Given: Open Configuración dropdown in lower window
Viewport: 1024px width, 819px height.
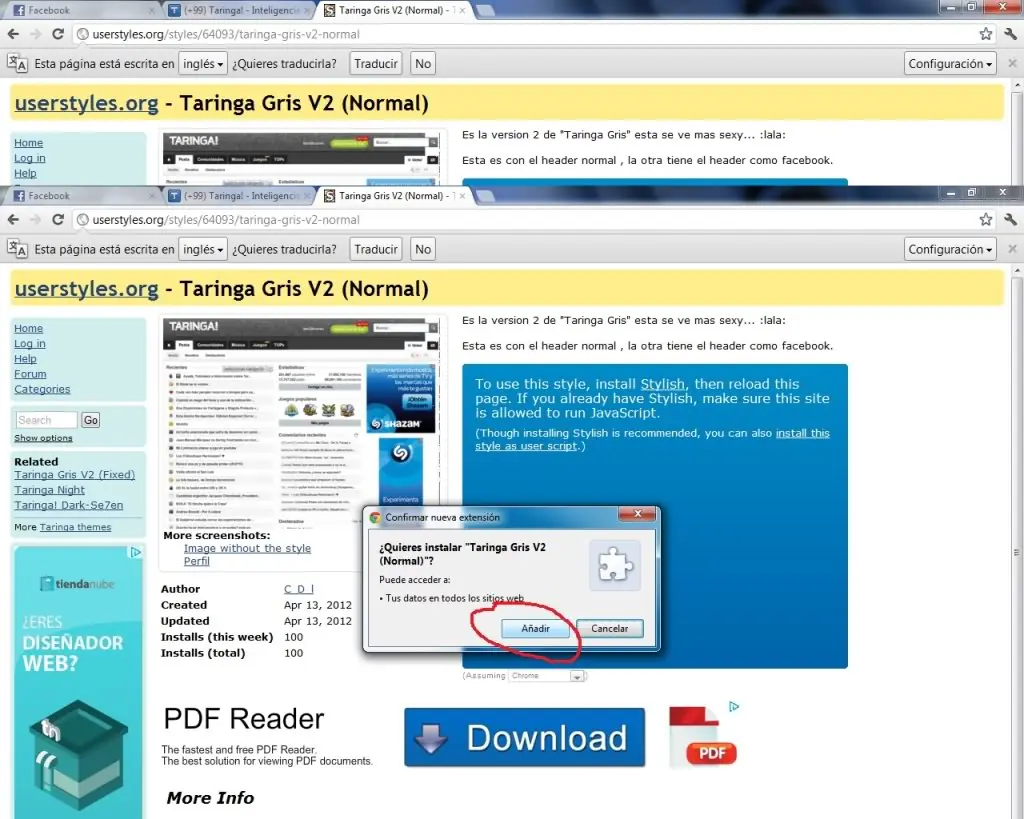Looking at the screenshot, I should (x=950, y=249).
